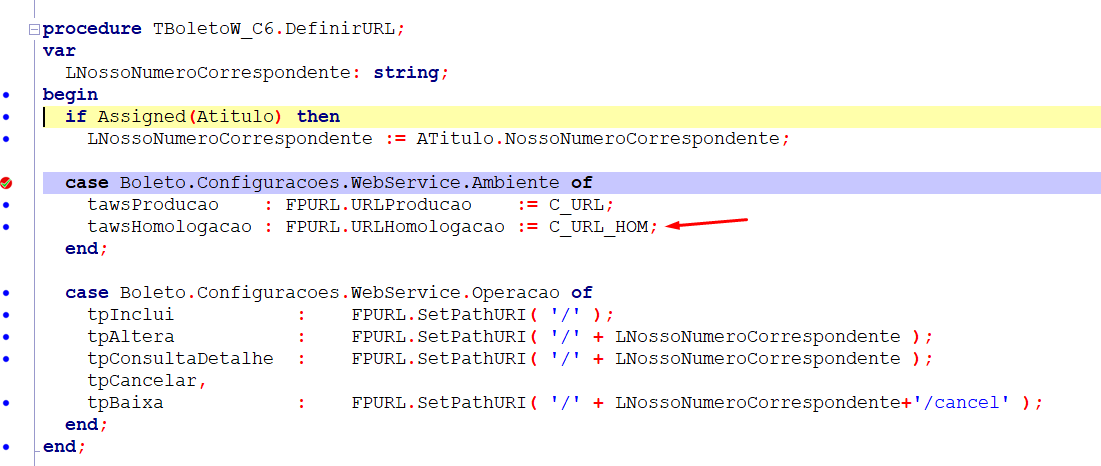The height and width of the screenshot is (466, 1101).
Task: Click gutter dot beside tawsHomologacao line
Action: tap(6, 227)
